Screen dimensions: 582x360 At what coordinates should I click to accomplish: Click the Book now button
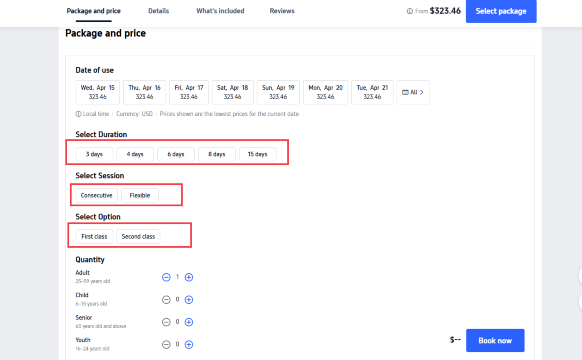(x=495, y=340)
